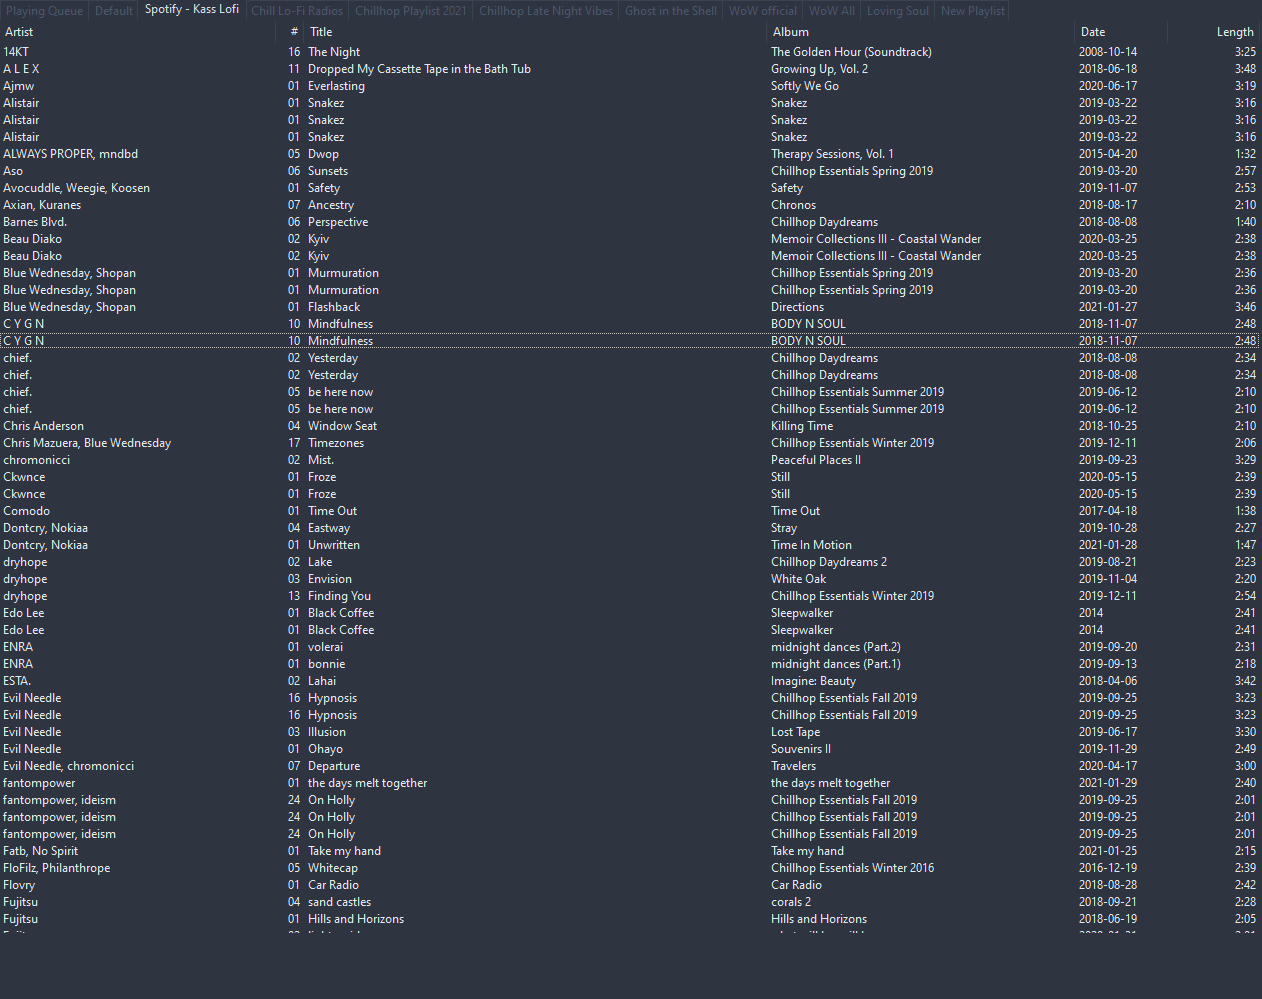Image resolution: width=1262 pixels, height=999 pixels.
Task: Select 'Time Out' by Comodo
Action: (332, 511)
